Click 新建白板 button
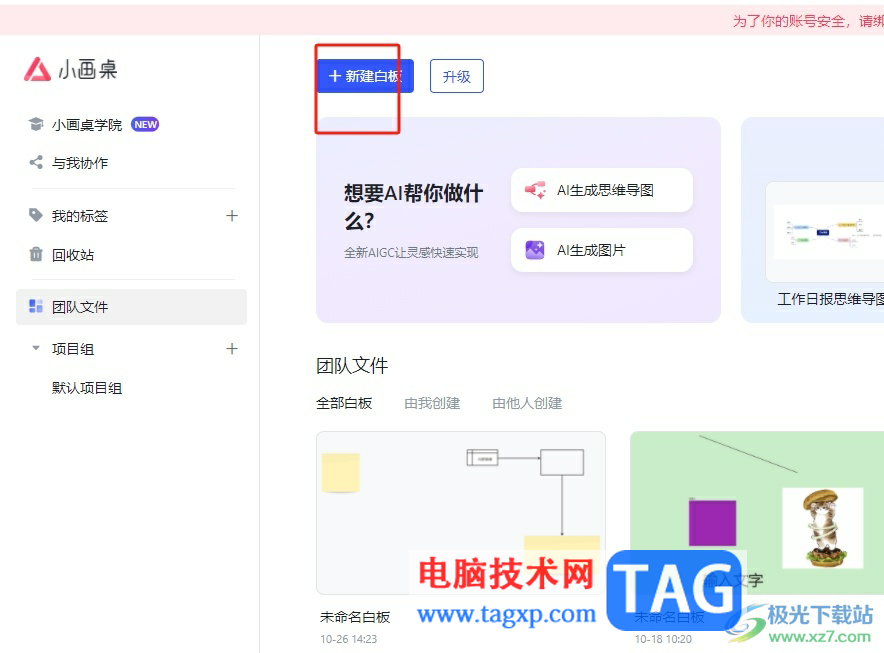 (365, 76)
